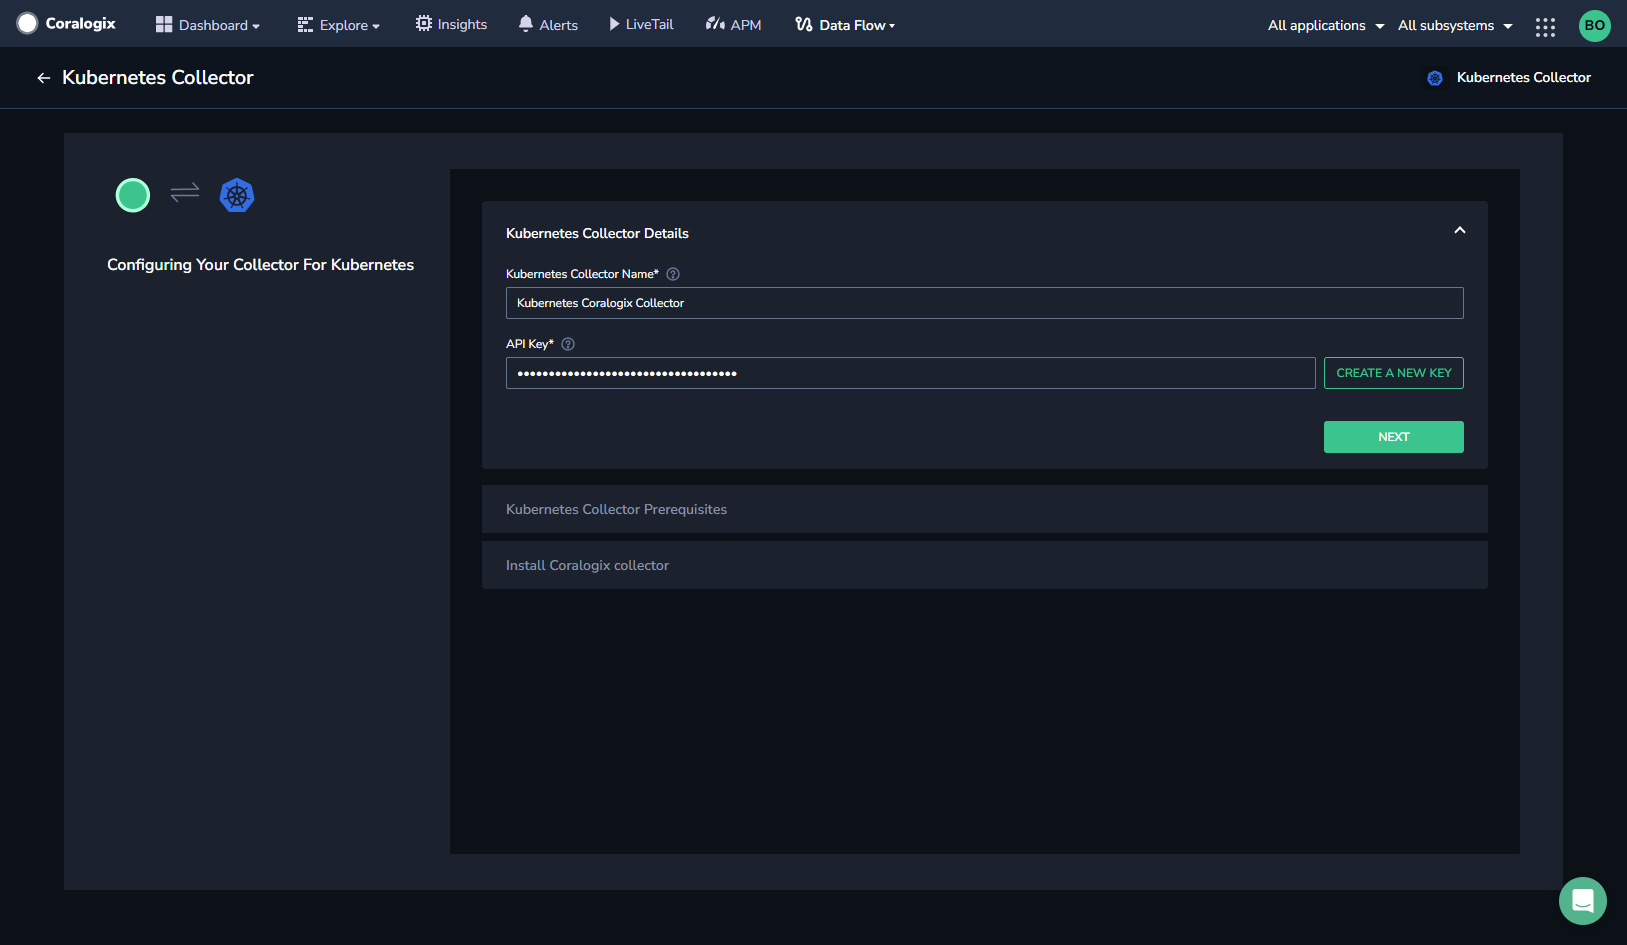This screenshot has width=1627, height=945.
Task: Focus the API Key field
Action: [910, 373]
